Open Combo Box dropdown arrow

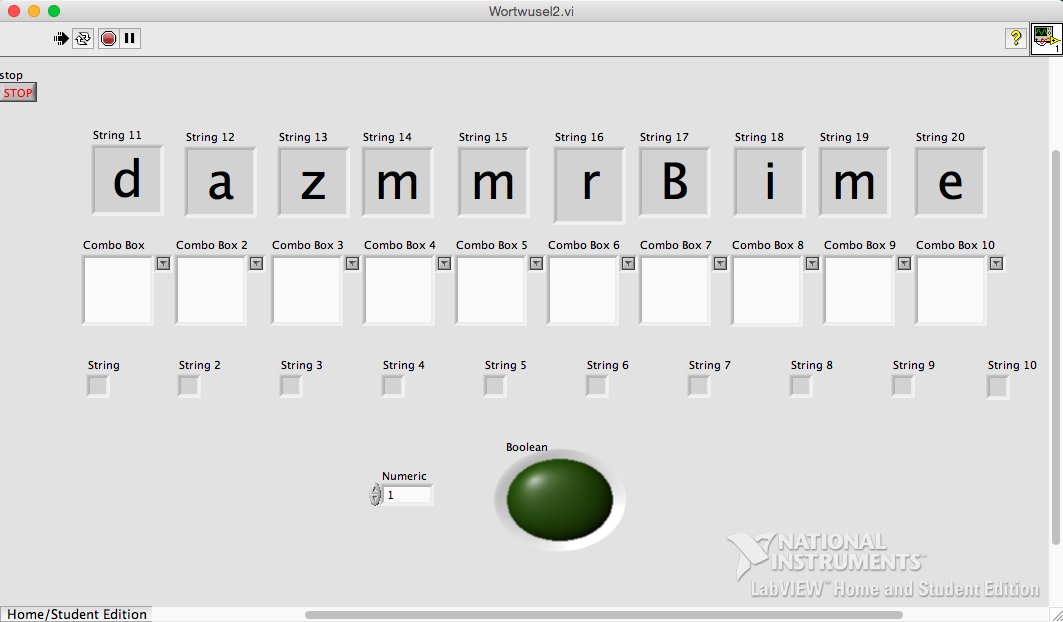(163, 263)
